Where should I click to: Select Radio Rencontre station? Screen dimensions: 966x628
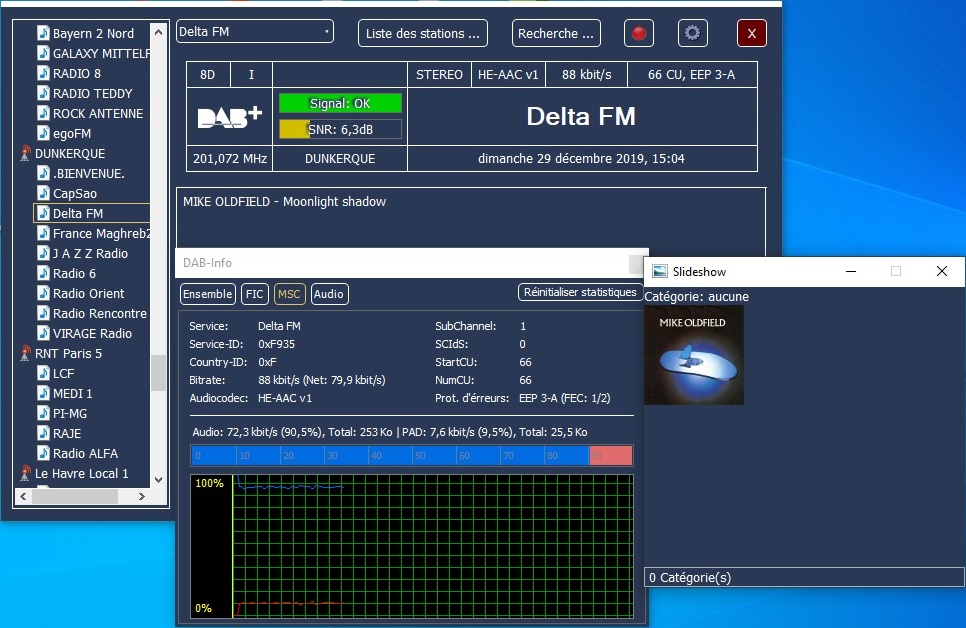[x=100, y=313]
